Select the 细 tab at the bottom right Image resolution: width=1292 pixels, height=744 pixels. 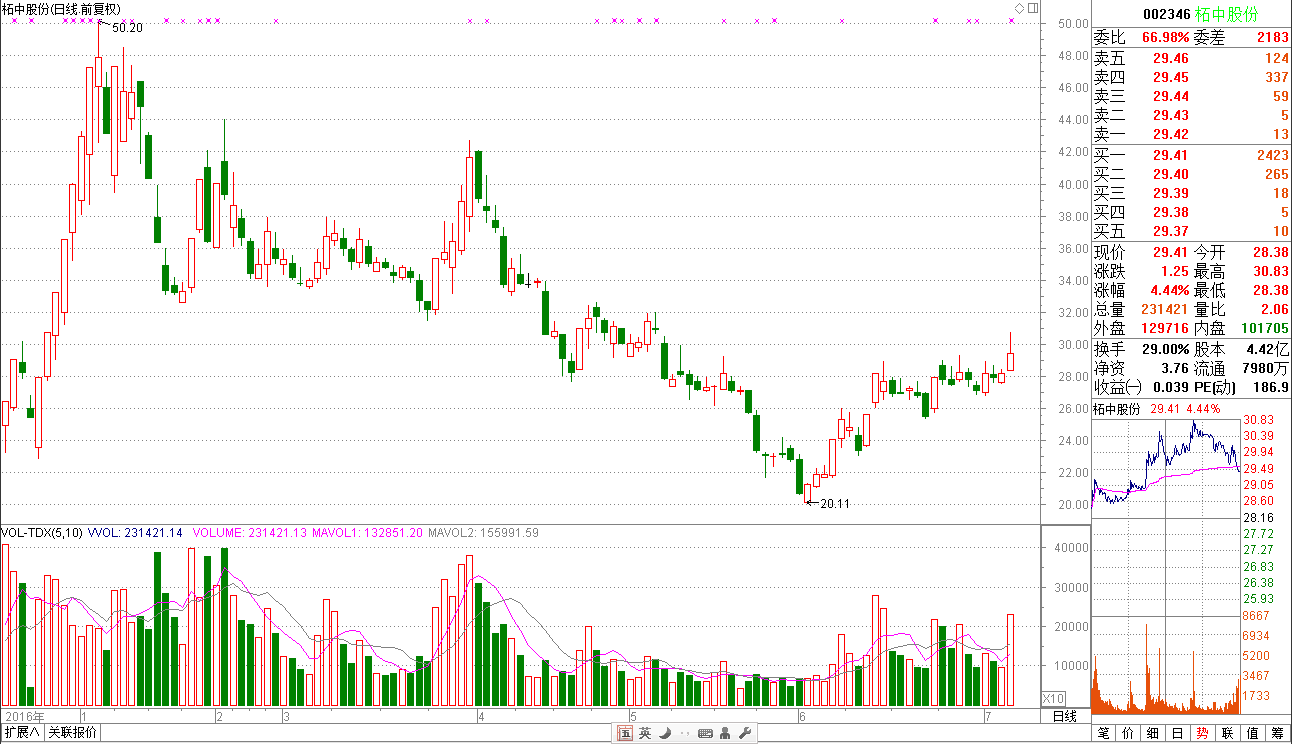pos(1153,733)
